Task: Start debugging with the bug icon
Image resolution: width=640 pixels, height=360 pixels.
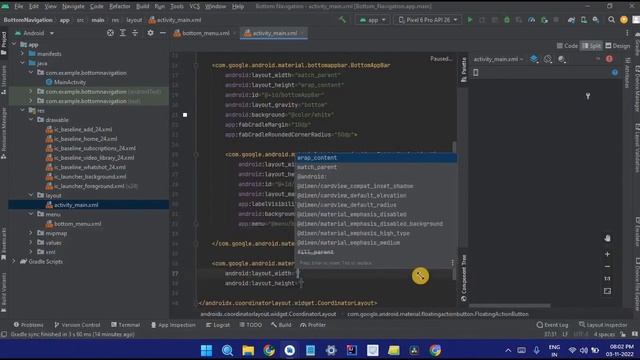Action: (507, 20)
